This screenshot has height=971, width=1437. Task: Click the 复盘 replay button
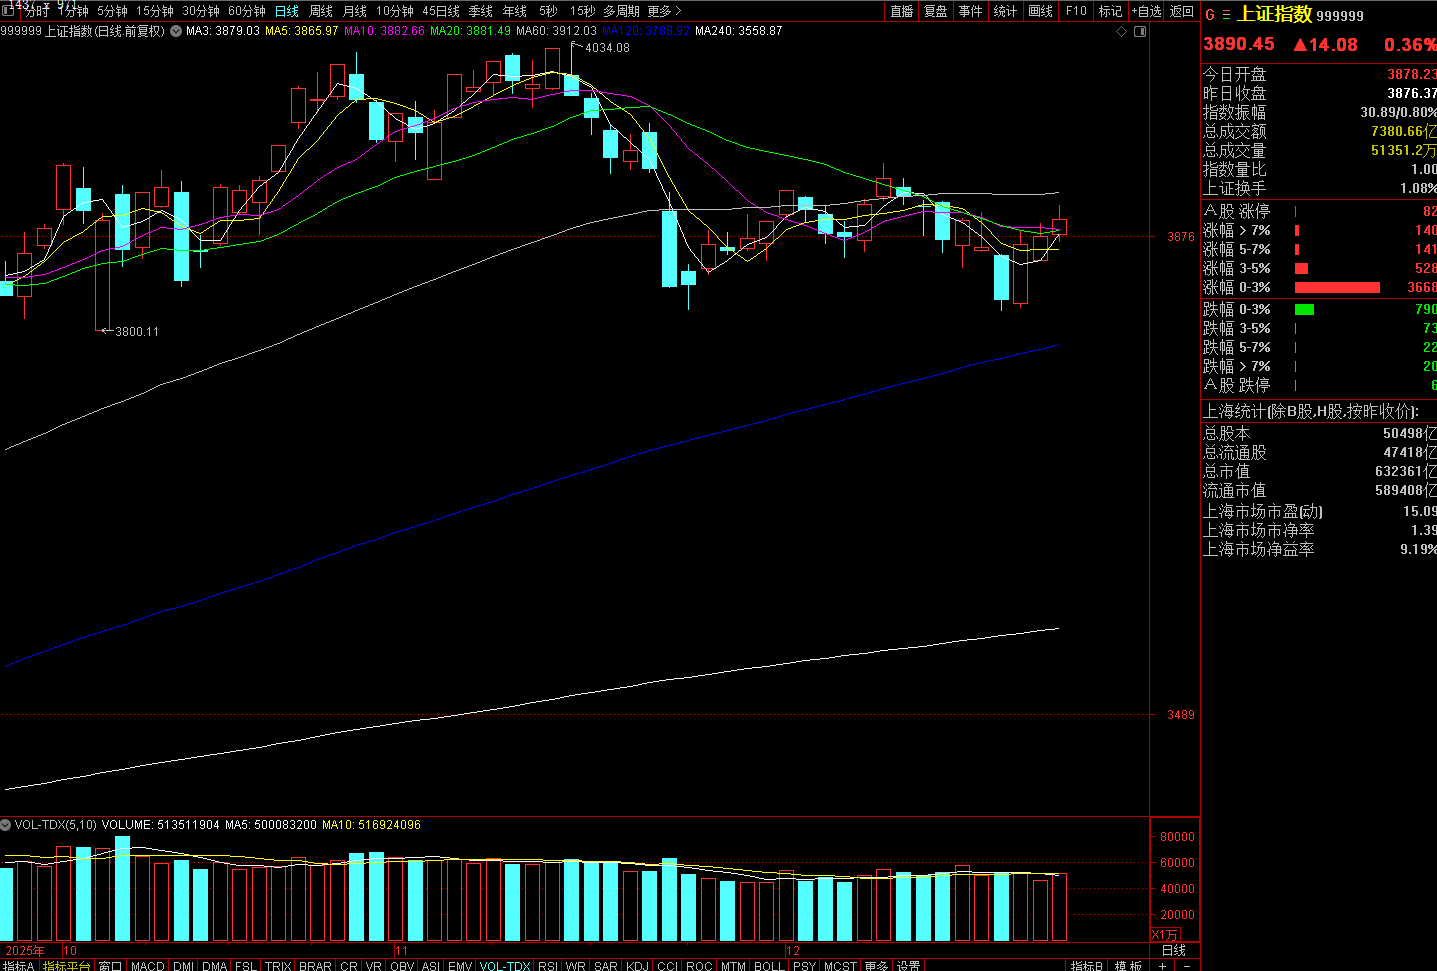pyautogui.click(x=936, y=11)
